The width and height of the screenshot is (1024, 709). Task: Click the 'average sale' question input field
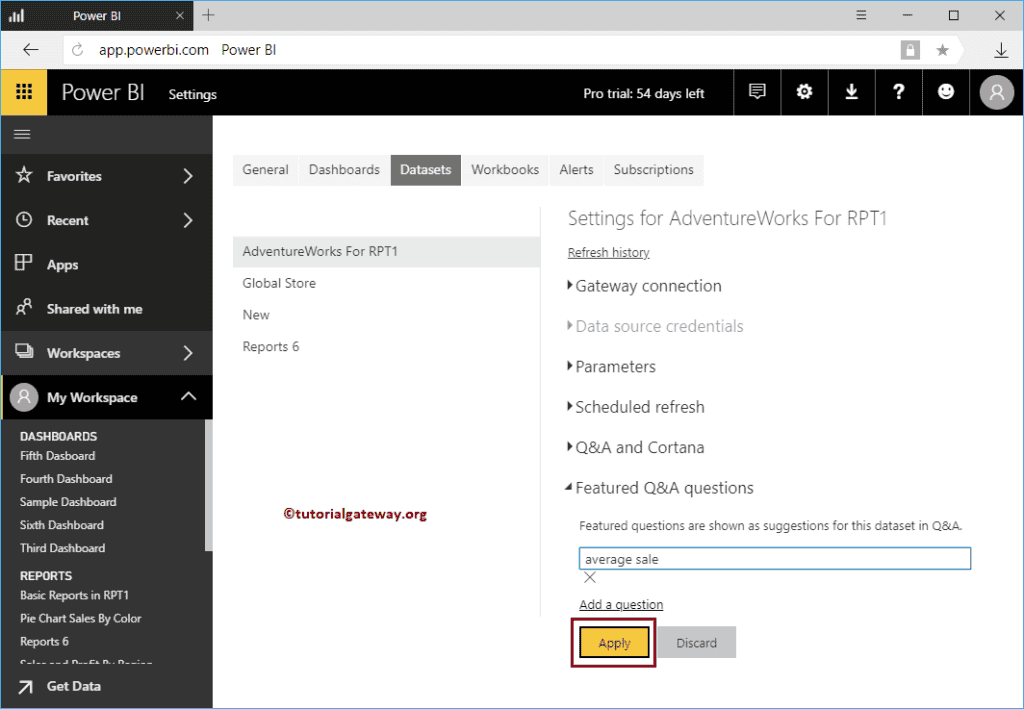coord(774,559)
